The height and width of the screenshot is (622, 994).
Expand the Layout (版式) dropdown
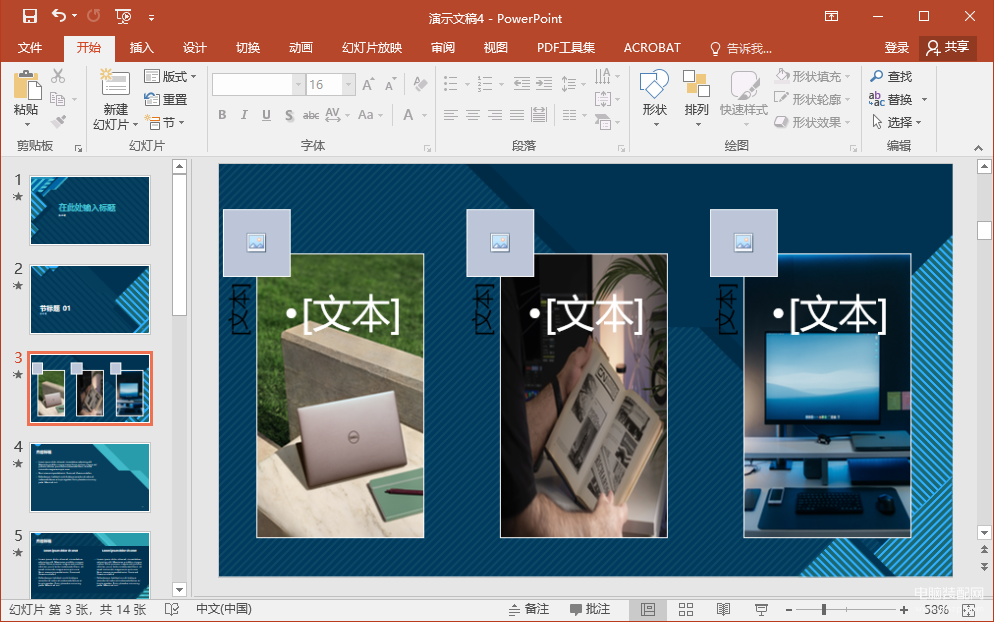[171, 77]
